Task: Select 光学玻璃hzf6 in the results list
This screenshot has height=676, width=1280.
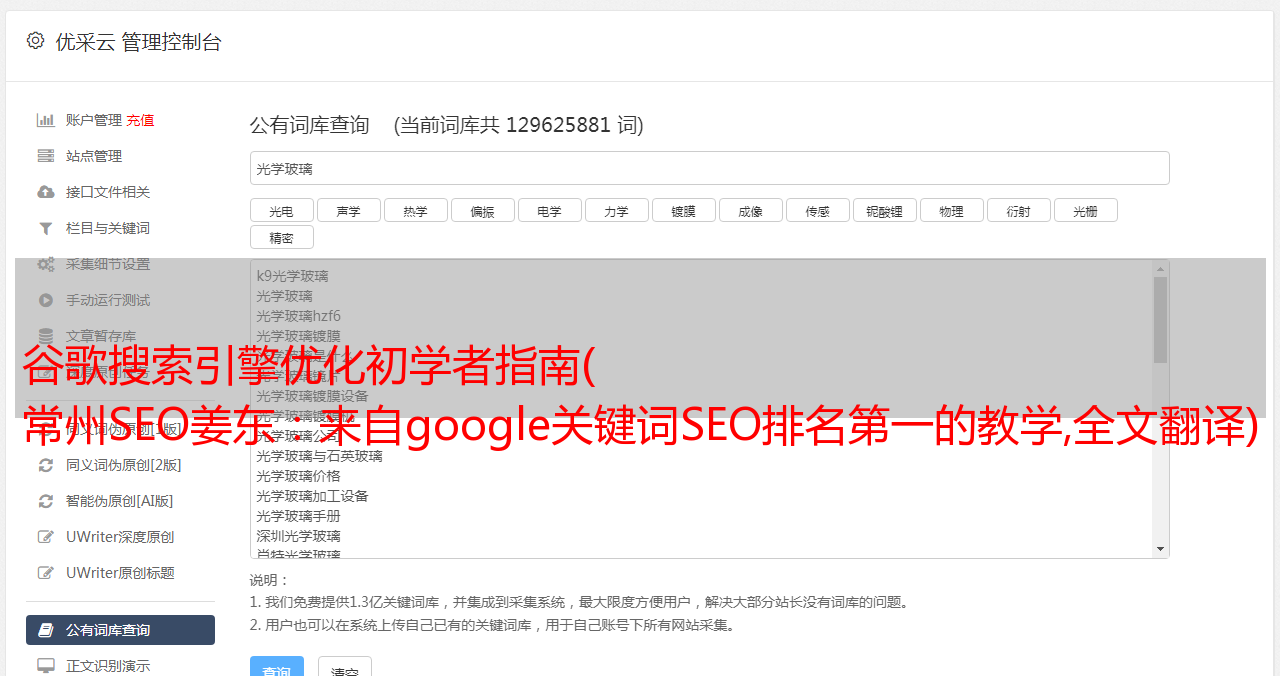Action: 298,316
